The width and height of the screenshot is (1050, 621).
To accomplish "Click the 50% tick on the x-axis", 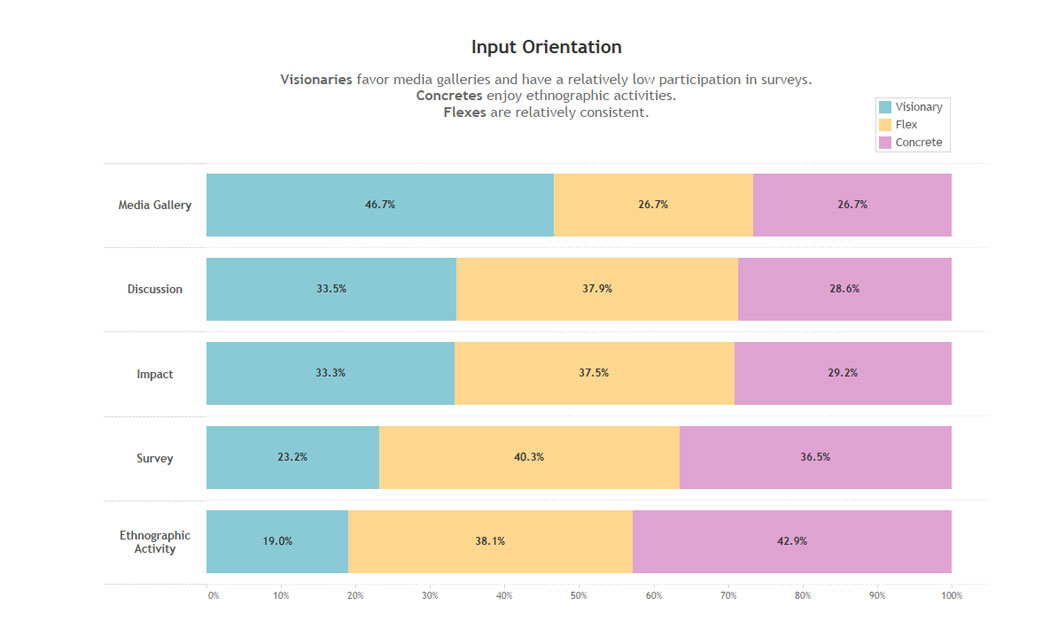I will tap(578, 596).
